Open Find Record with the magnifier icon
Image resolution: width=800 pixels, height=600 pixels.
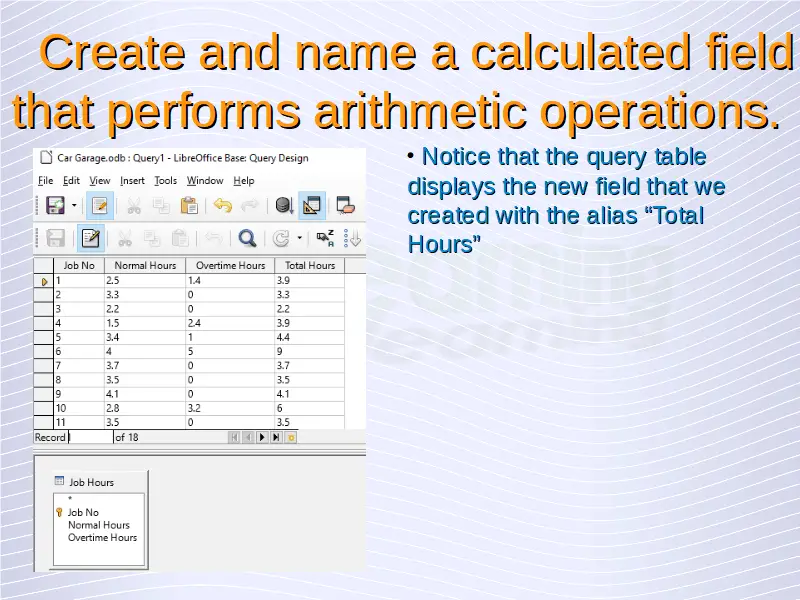click(247, 238)
